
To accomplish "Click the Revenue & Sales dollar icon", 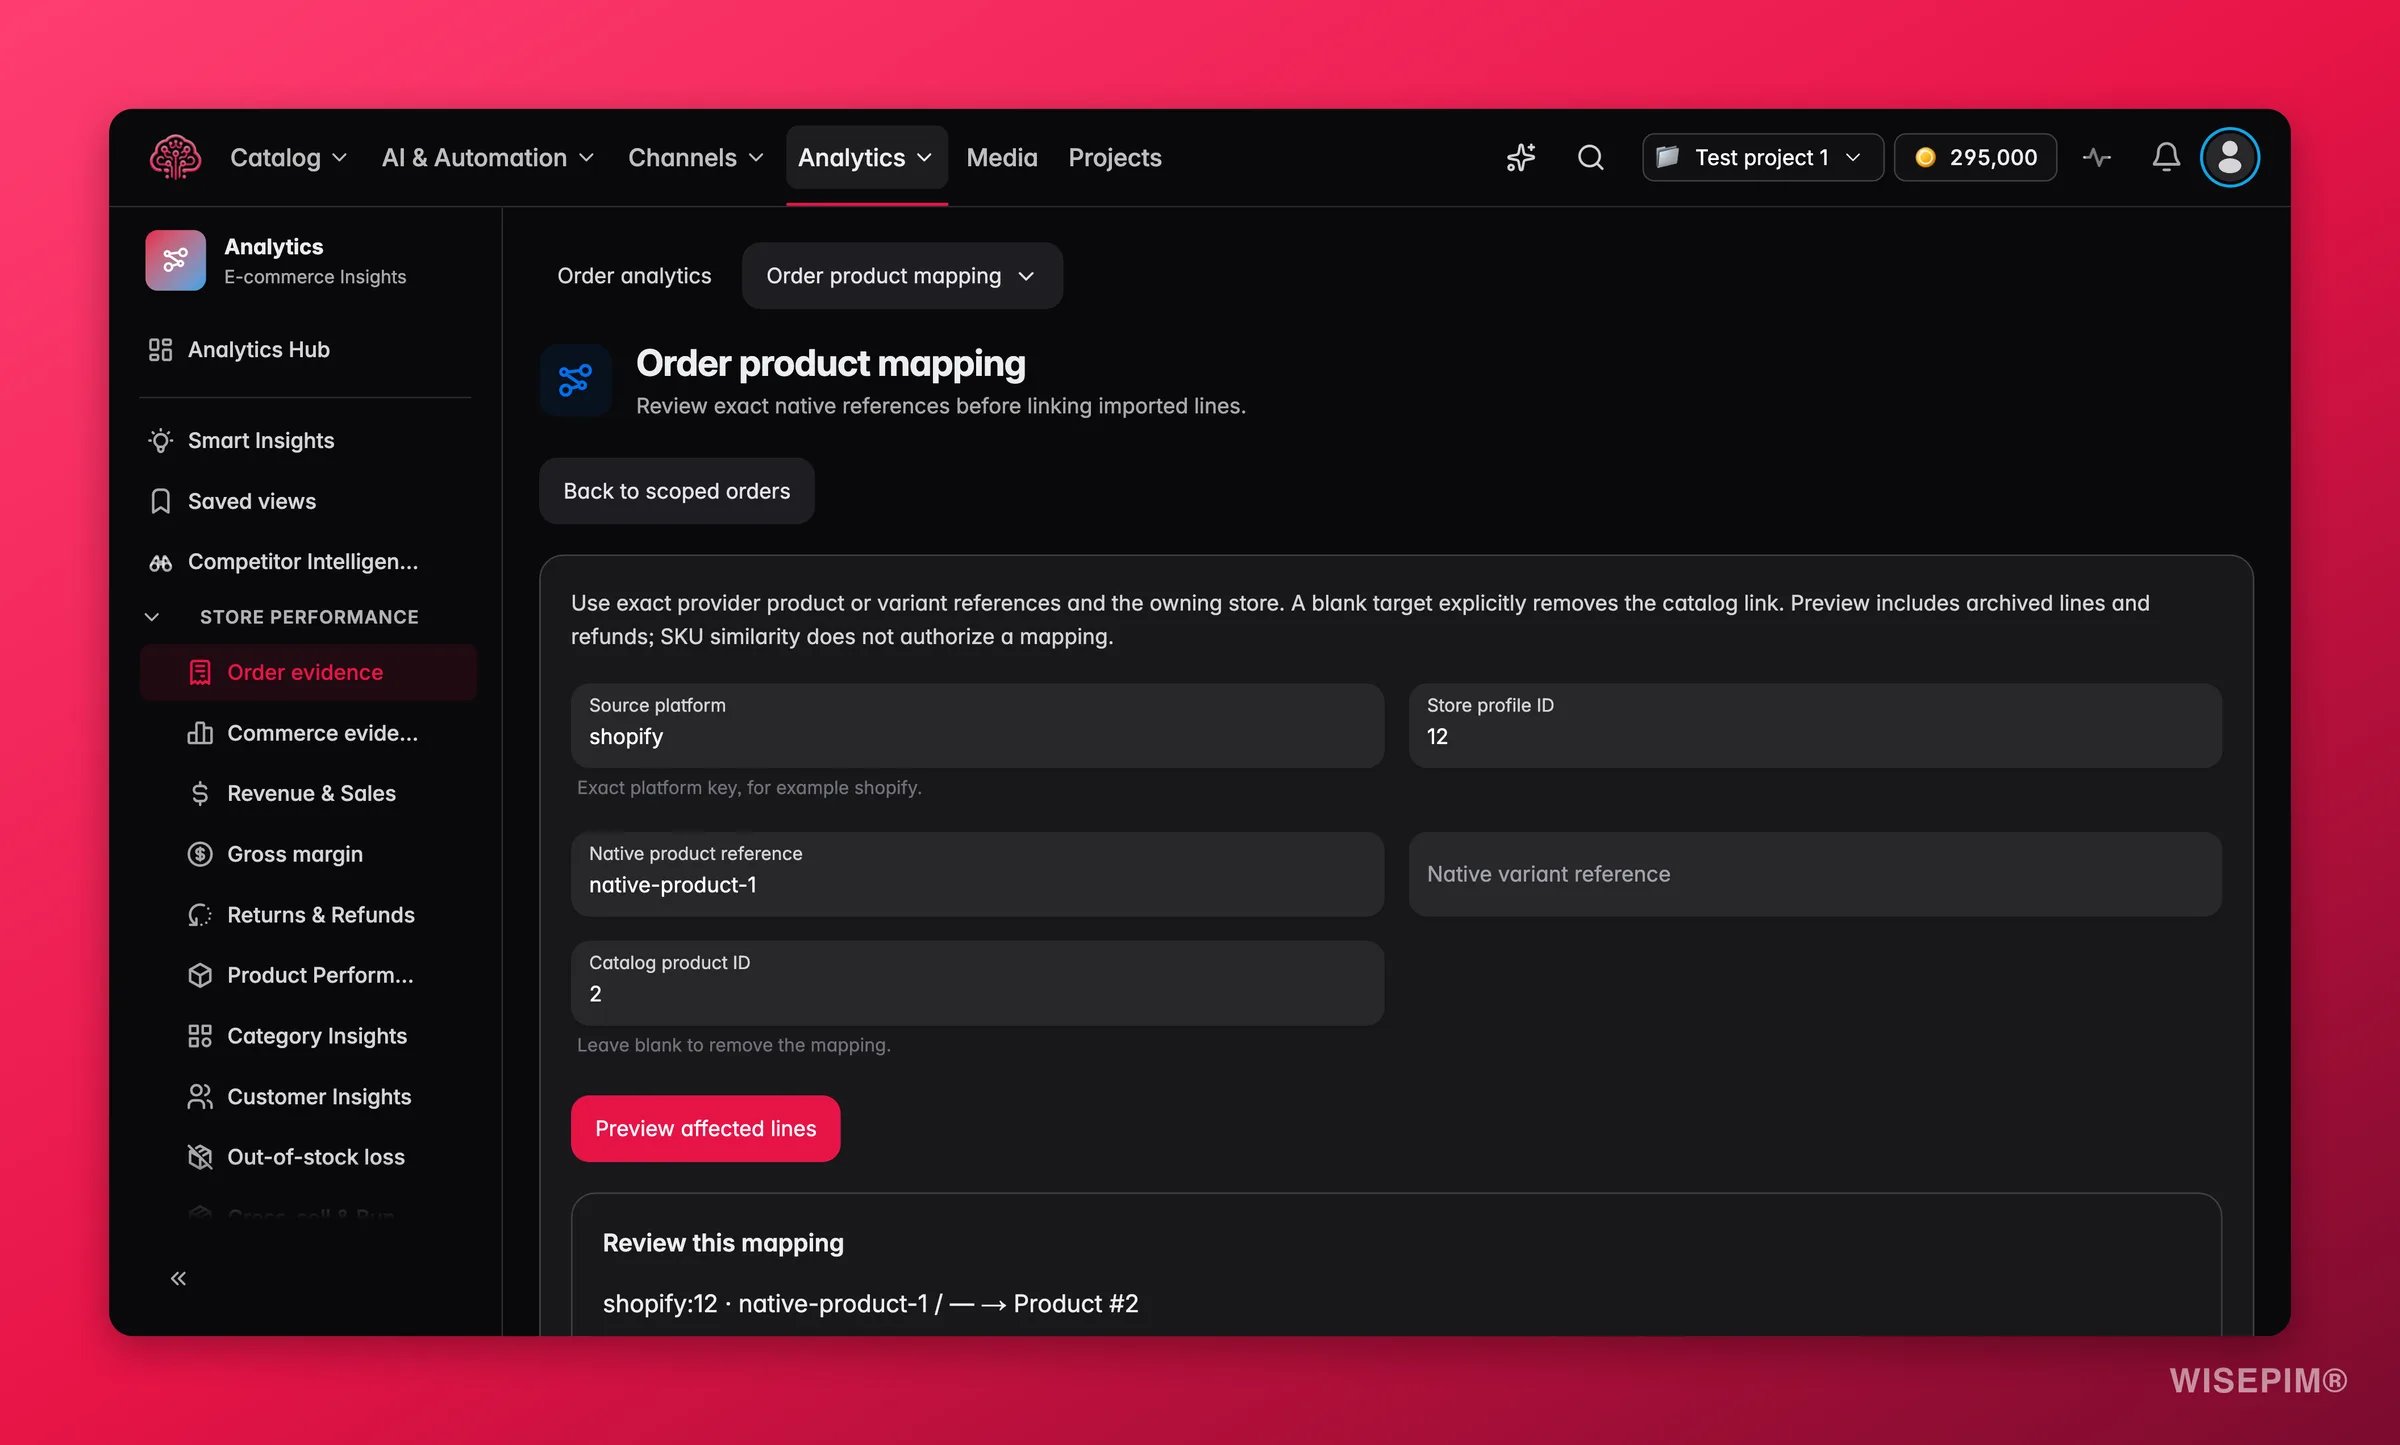I will tap(200, 793).
